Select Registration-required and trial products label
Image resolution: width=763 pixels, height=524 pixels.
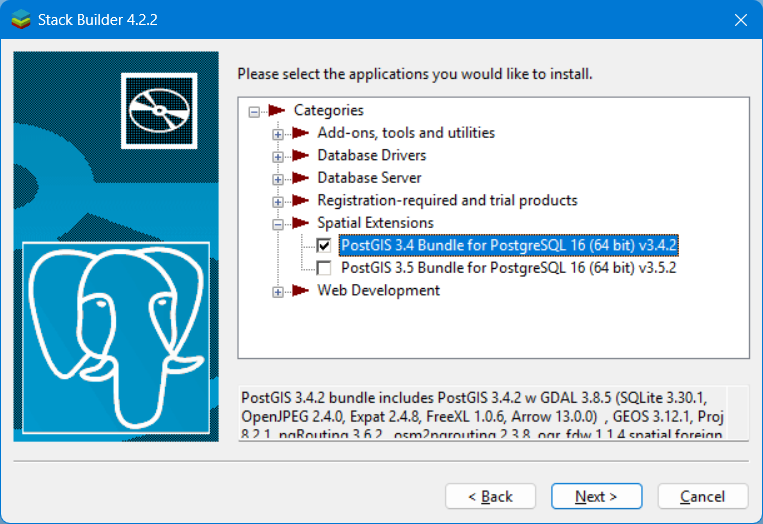point(447,200)
